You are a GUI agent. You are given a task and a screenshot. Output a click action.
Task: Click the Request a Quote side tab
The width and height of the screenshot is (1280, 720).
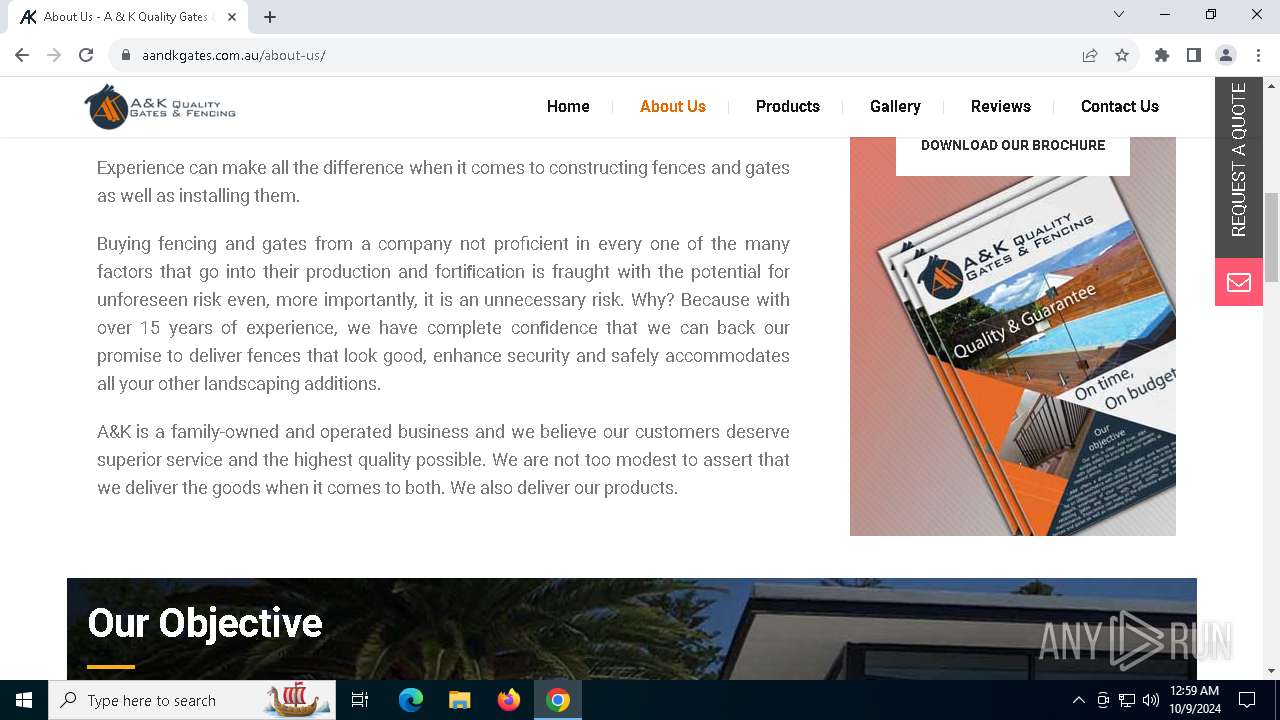click(x=1239, y=167)
